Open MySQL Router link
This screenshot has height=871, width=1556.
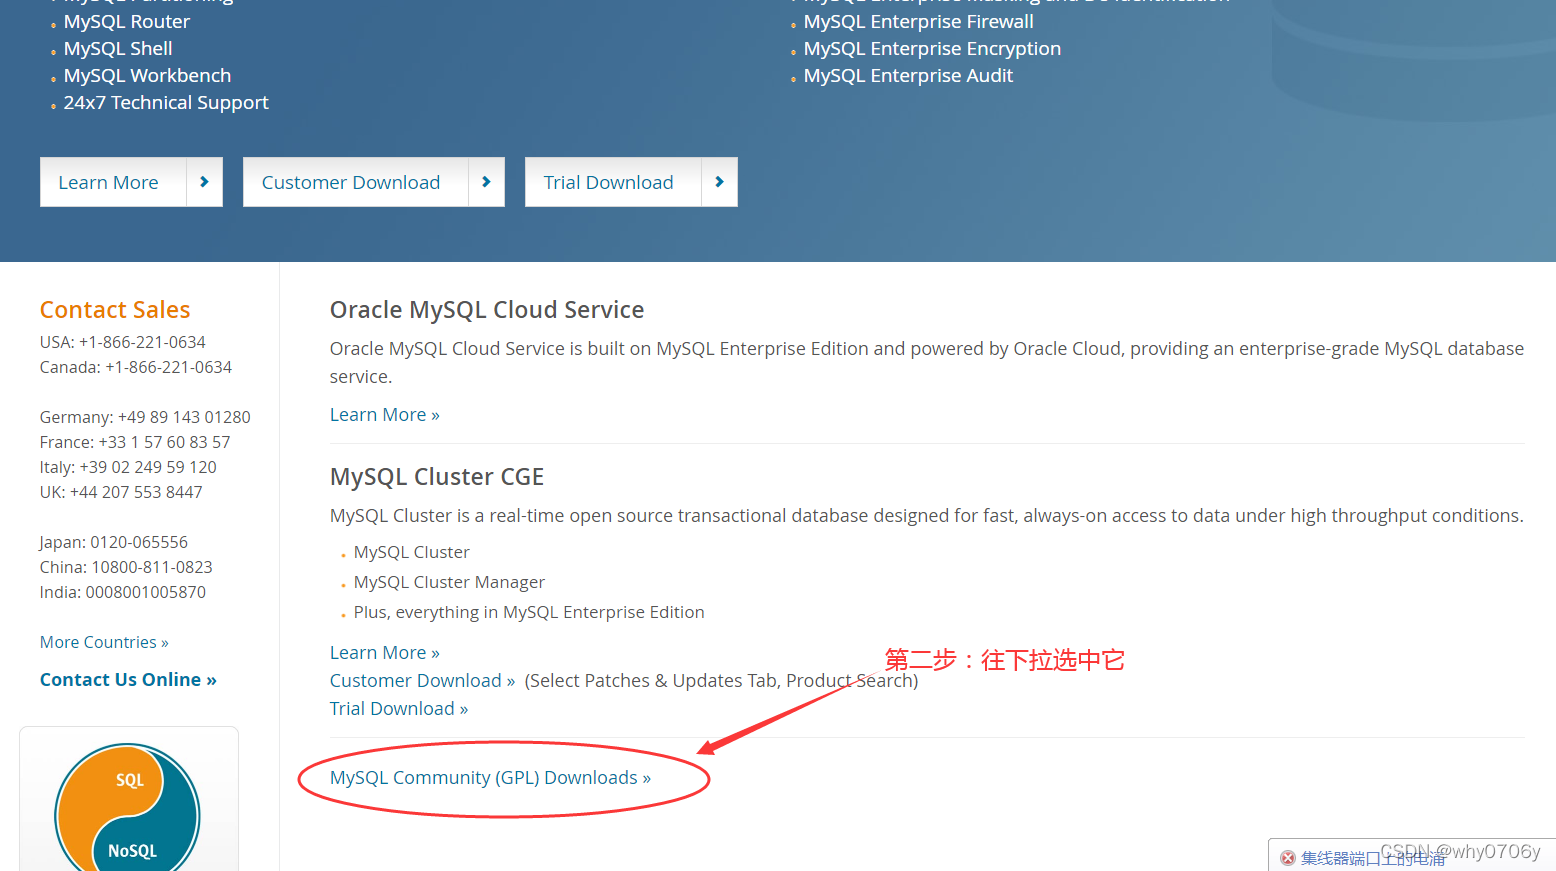pyautogui.click(x=127, y=22)
